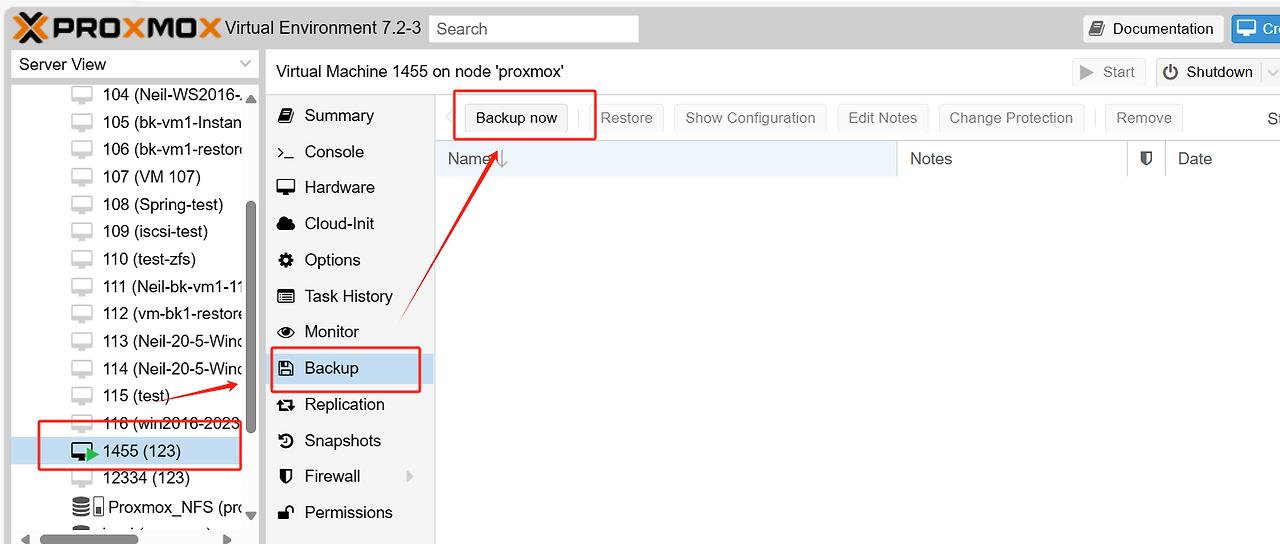The image size is (1280, 544).
Task: Select the Backup tab
Action: (x=350, y=368)
